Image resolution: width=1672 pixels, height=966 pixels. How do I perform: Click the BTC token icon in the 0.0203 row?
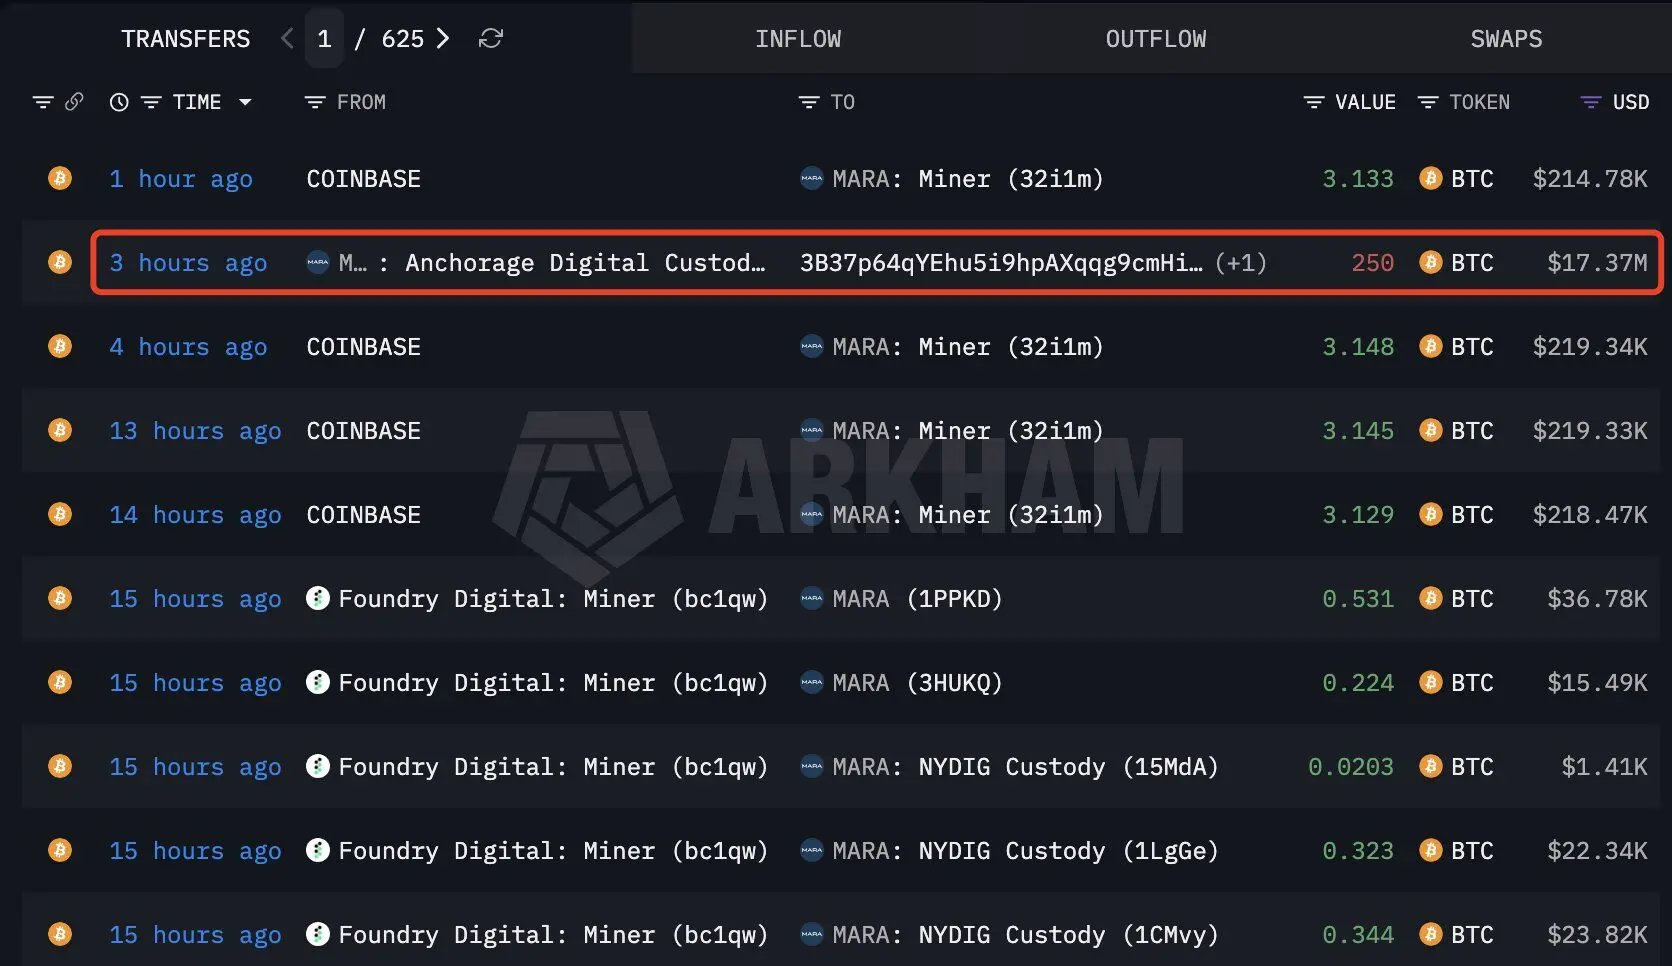pos(1431,766)
